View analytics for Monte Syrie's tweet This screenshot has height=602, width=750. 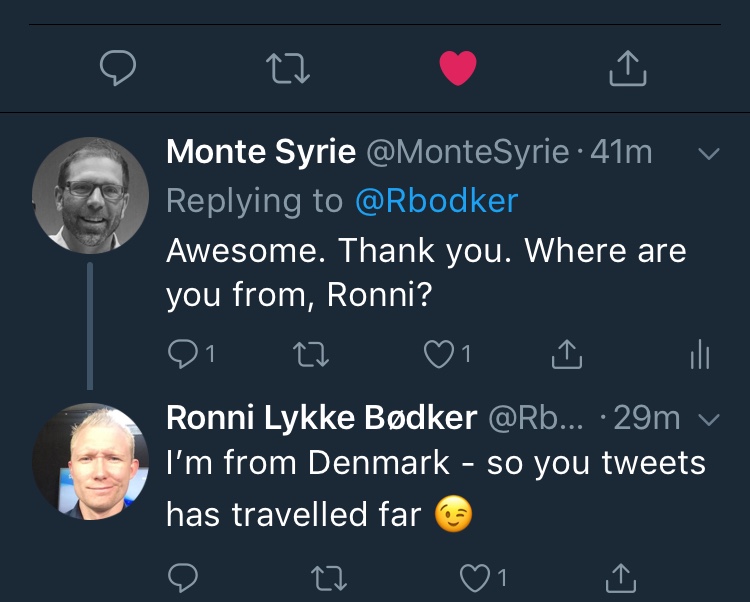[x=700, y=352]
